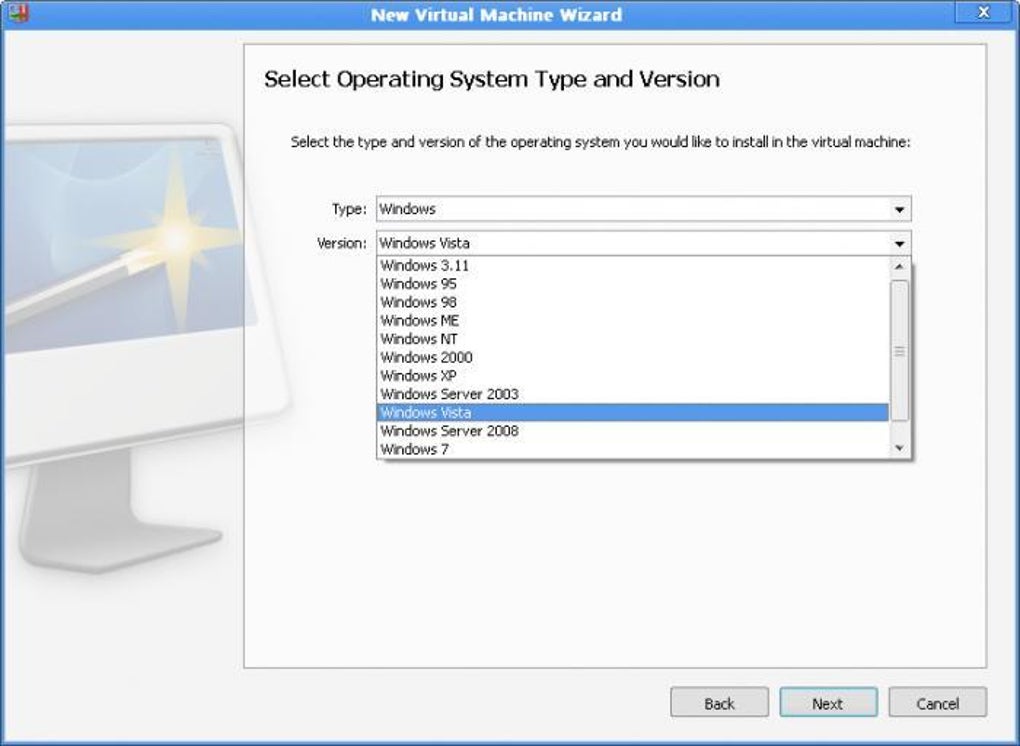Select Windows 2000 entry
The width and height of the screenshot is (1020, 746).
click(633, 357)
